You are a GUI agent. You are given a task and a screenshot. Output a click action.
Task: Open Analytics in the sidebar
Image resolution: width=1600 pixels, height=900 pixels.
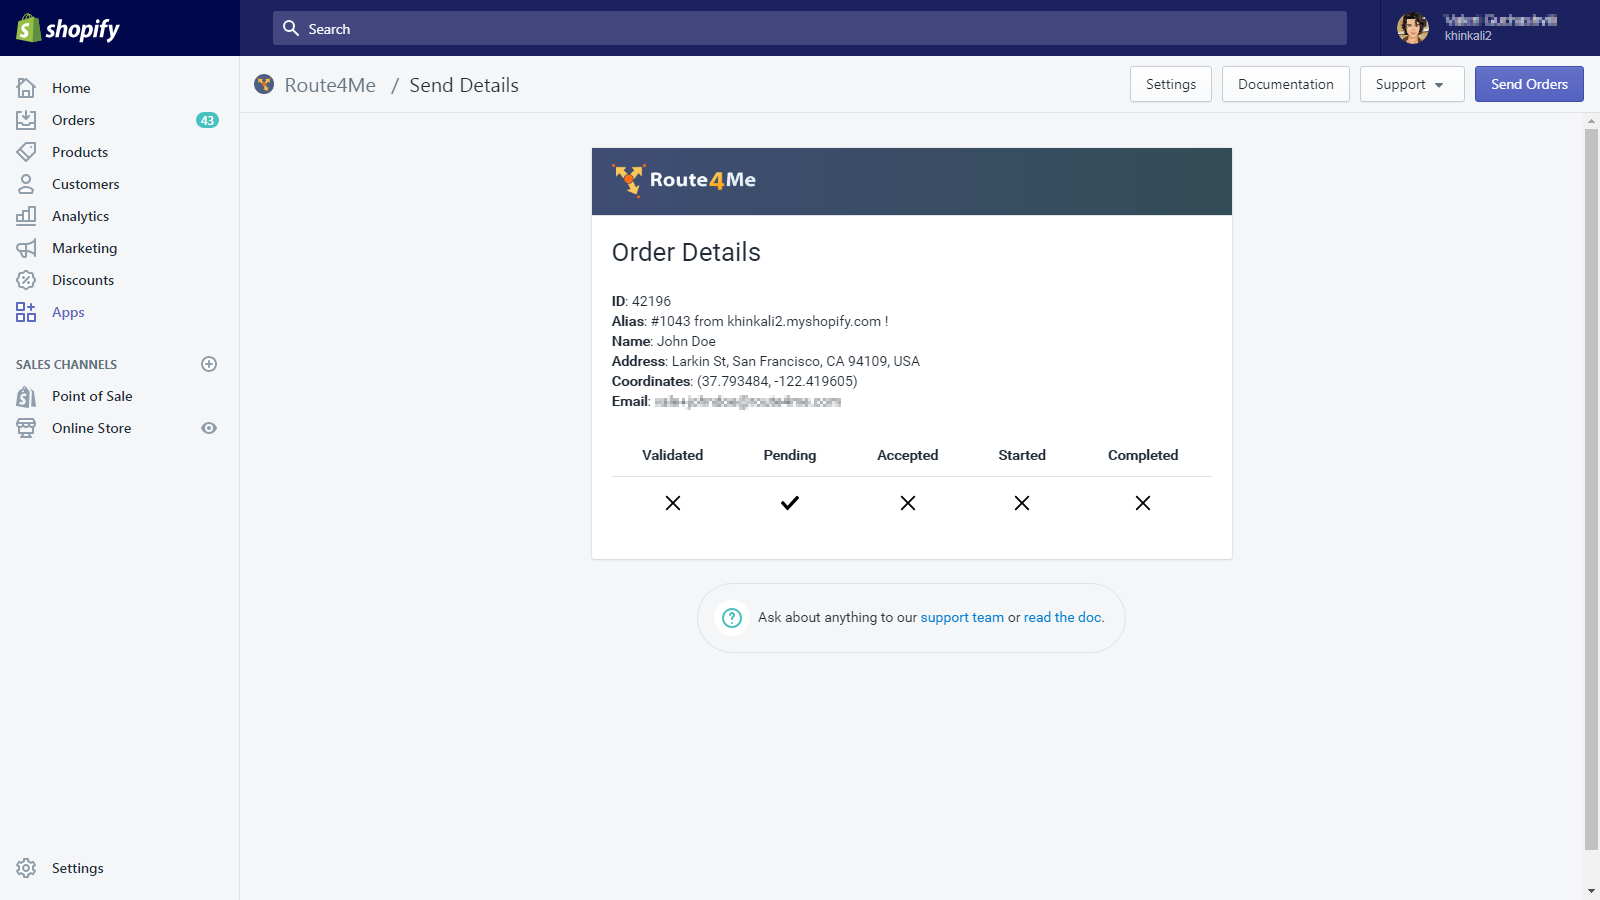click(80, 216)
